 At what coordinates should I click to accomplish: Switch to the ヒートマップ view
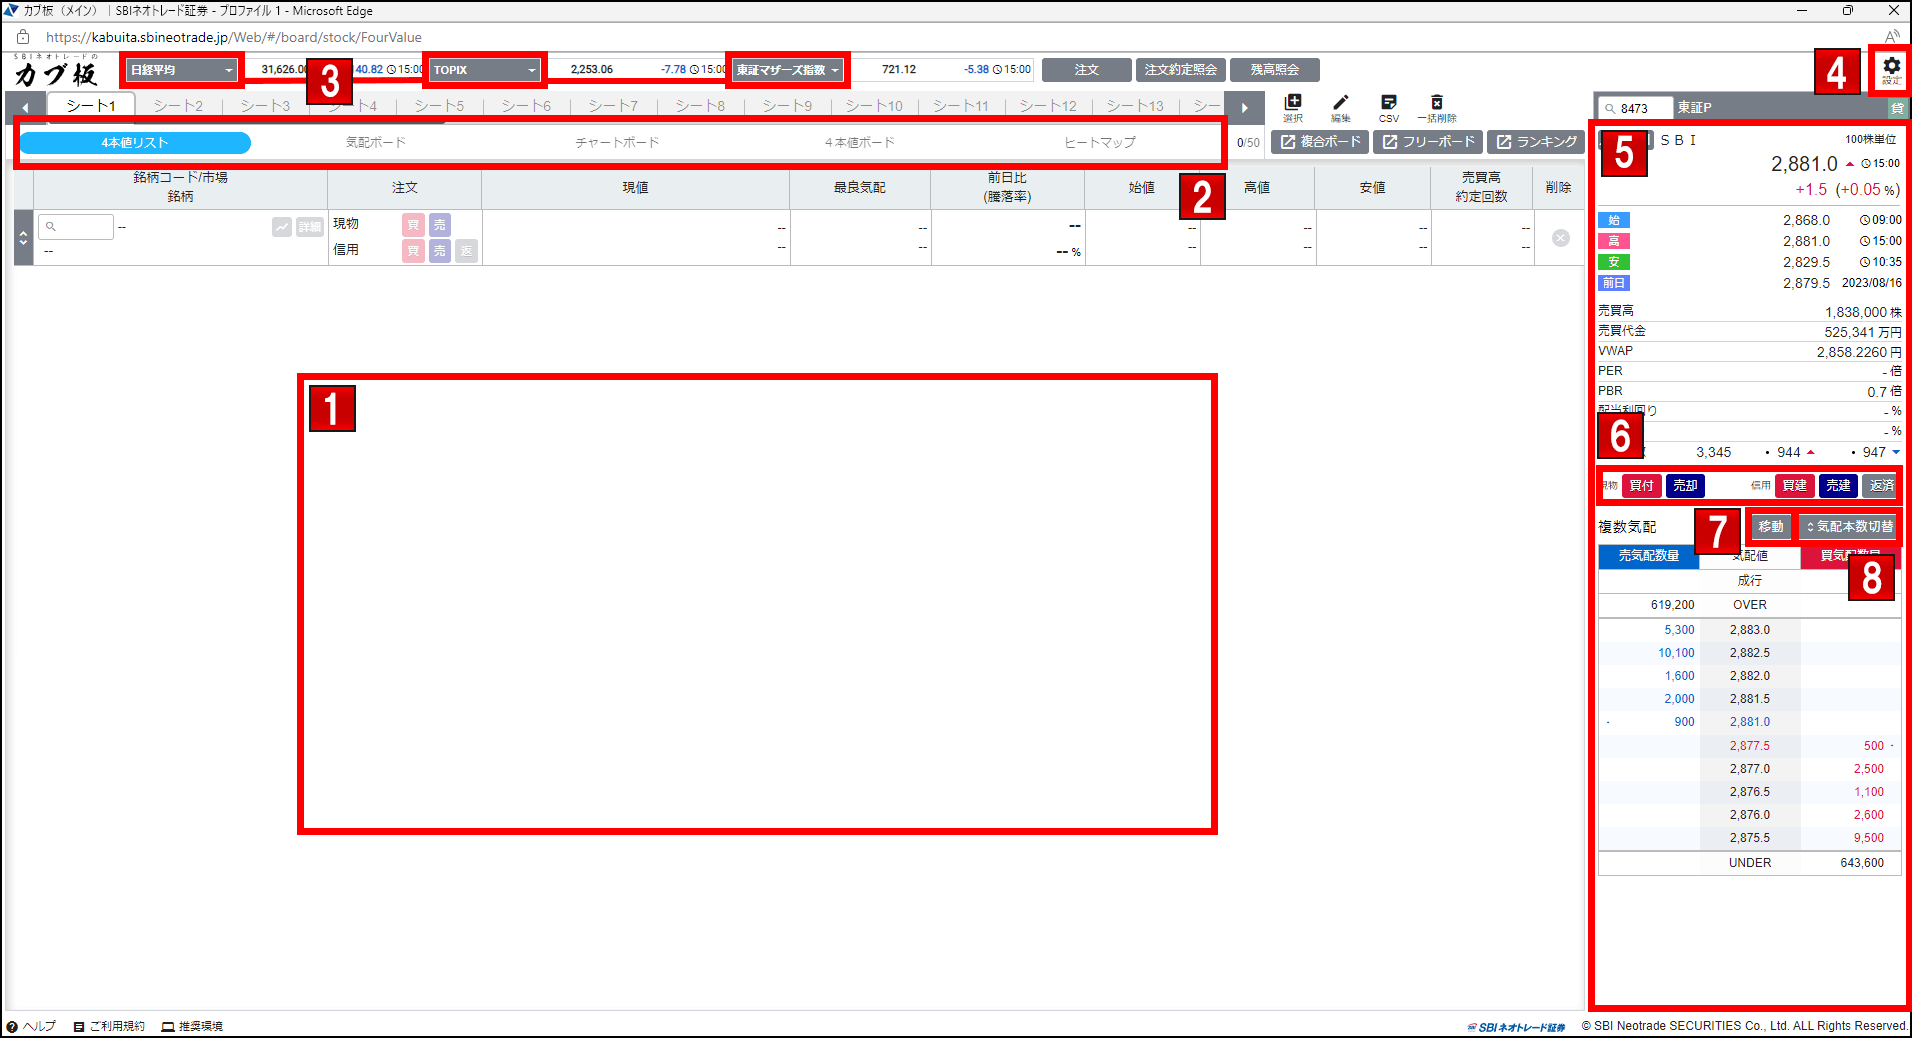pos(1100,143)
